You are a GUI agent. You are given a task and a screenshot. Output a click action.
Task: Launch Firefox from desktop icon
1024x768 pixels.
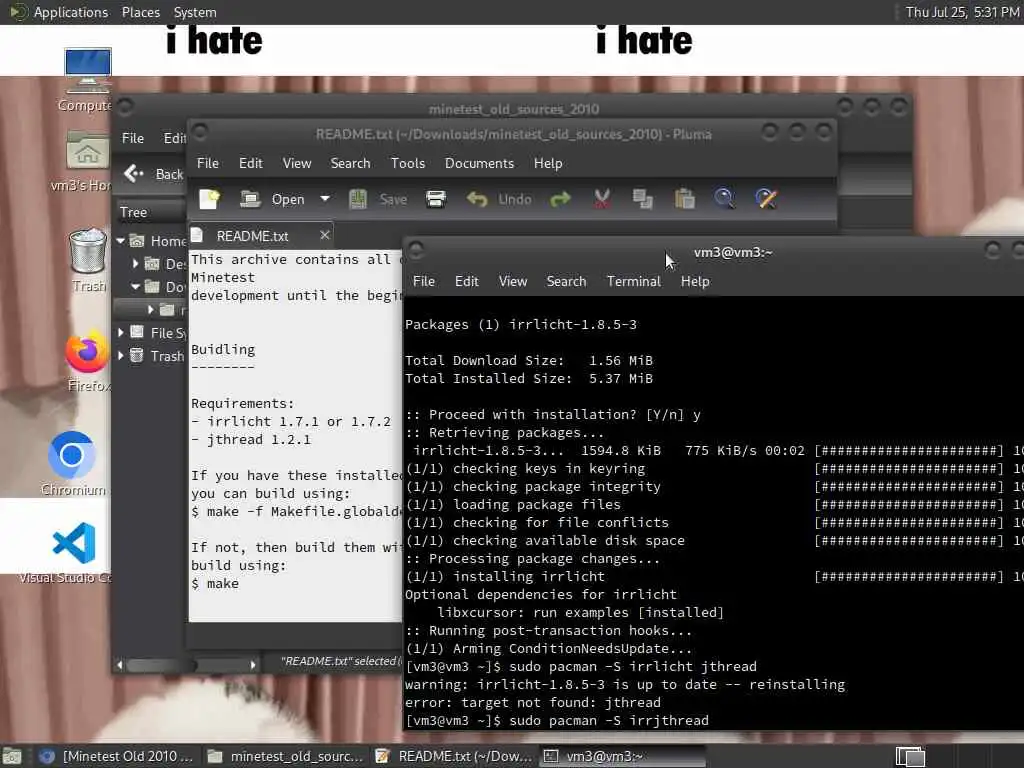click(88, 361)
